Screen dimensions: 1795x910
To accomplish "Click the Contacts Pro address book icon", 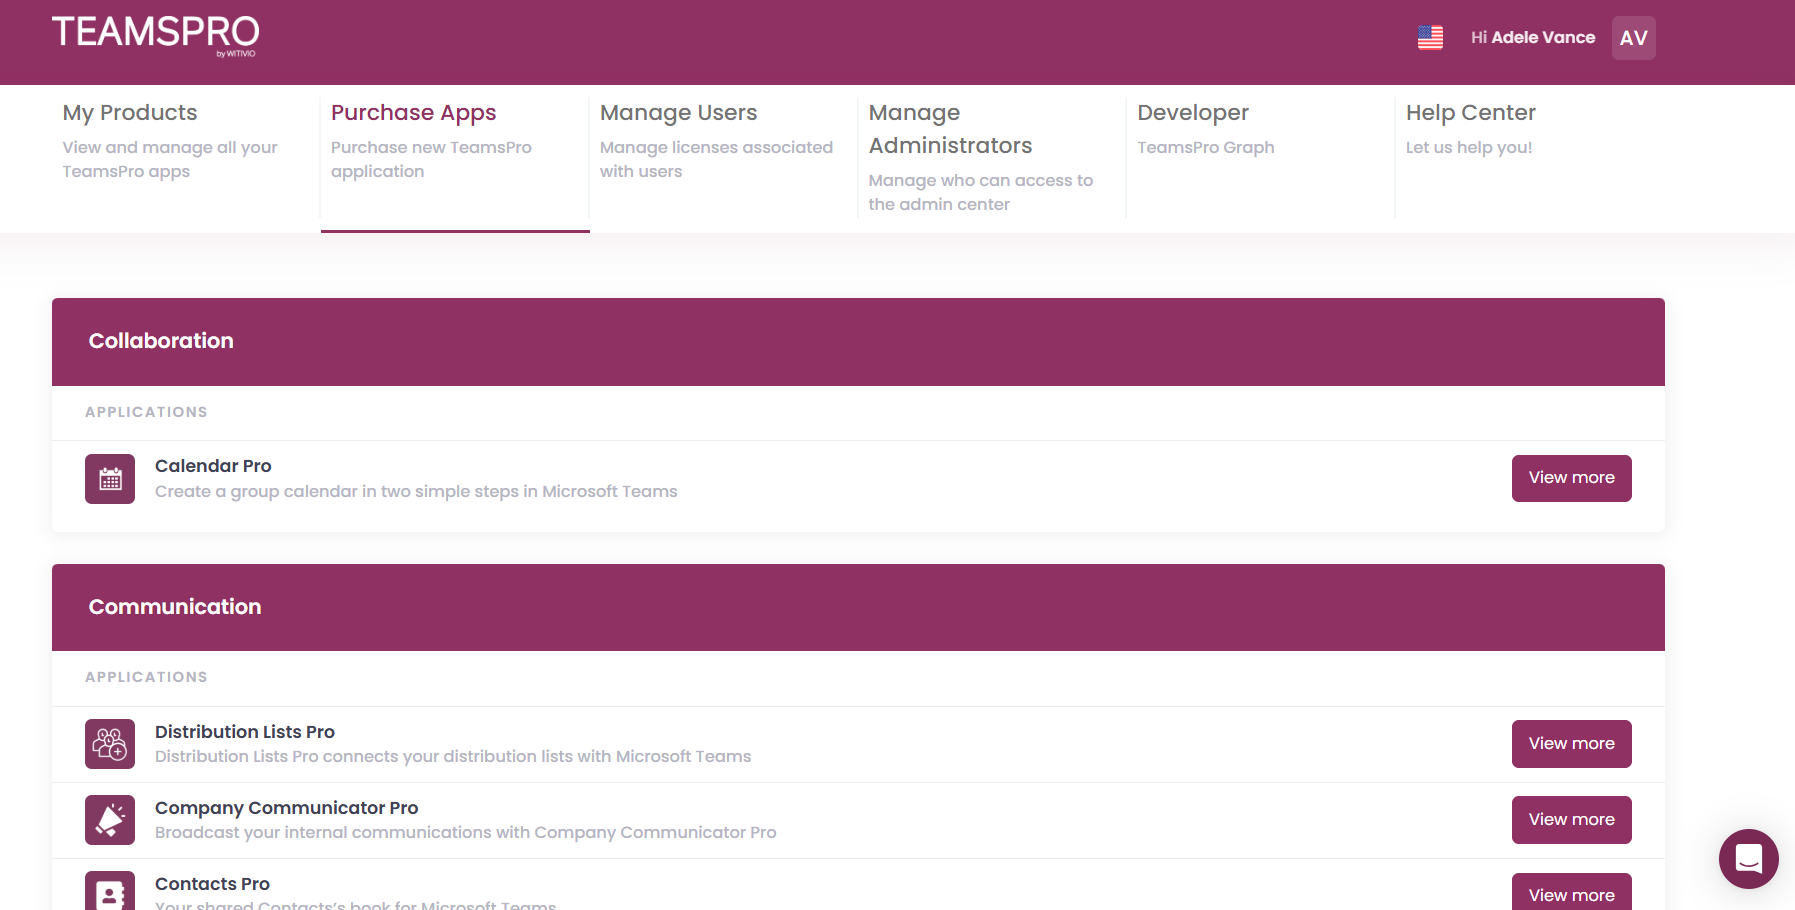I will click(x=110, y=892).
